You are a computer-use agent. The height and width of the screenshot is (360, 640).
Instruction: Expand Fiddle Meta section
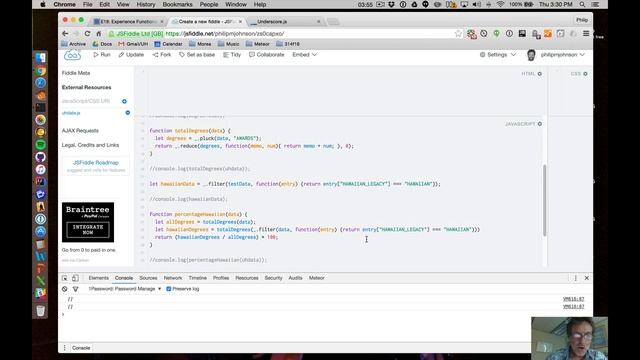[x=76, y=73]
